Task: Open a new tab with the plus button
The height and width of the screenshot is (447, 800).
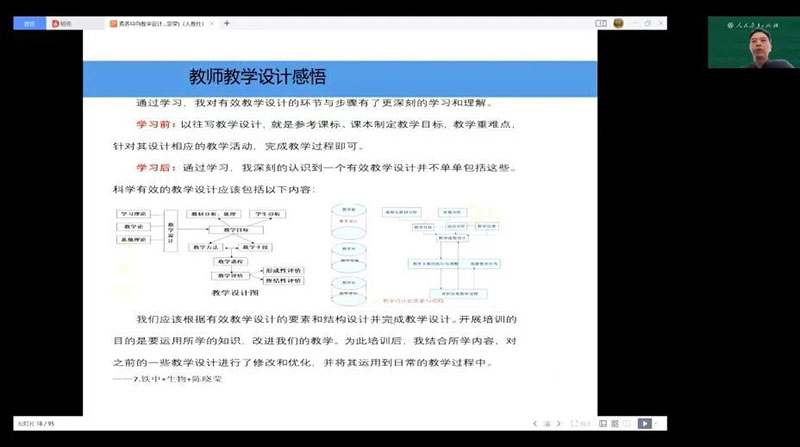Action: coord(227,23)
